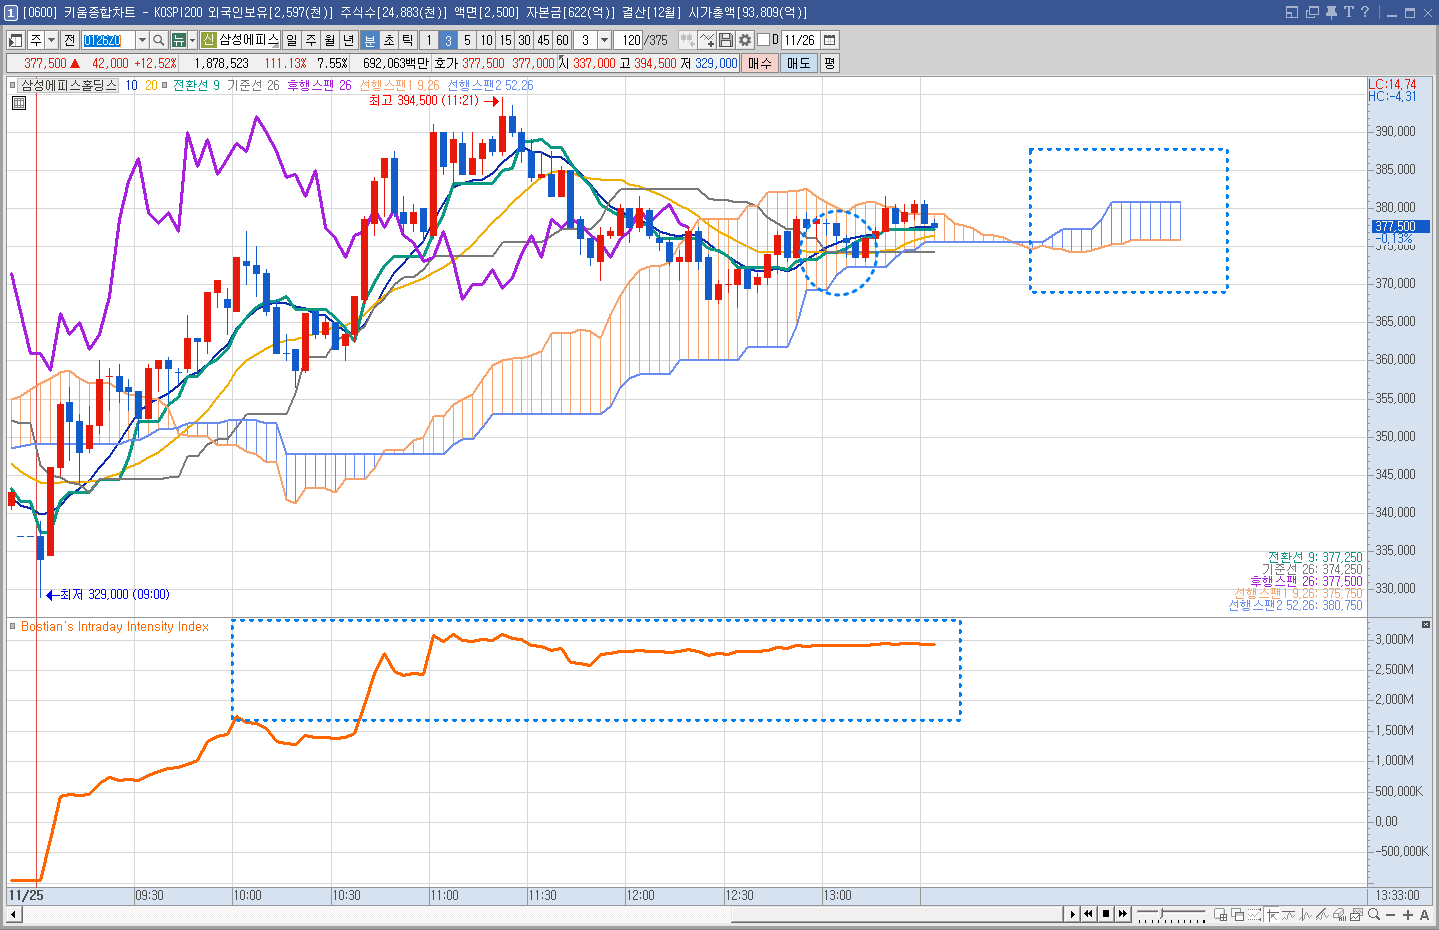Click the stock search magnifier icon

158,40
